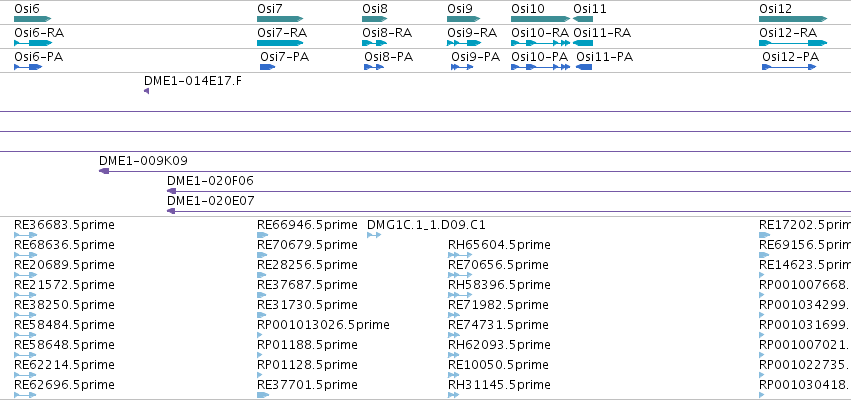The width and height of the screenshot is (851, 400).
Task: Select the RE74731.5prime label
Action: click(x=498, y=325)
